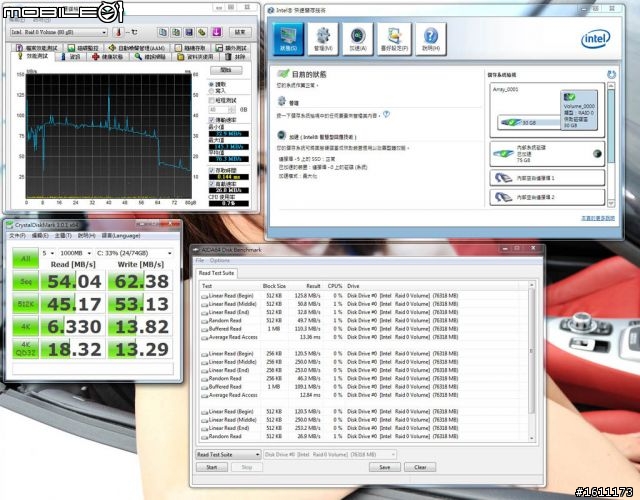Image resolution: width=640 pixels, height=500 pixels.
Task: Click the drive icon of Average Read Access 13.36 ms row
Action: [x=204, y=338]
